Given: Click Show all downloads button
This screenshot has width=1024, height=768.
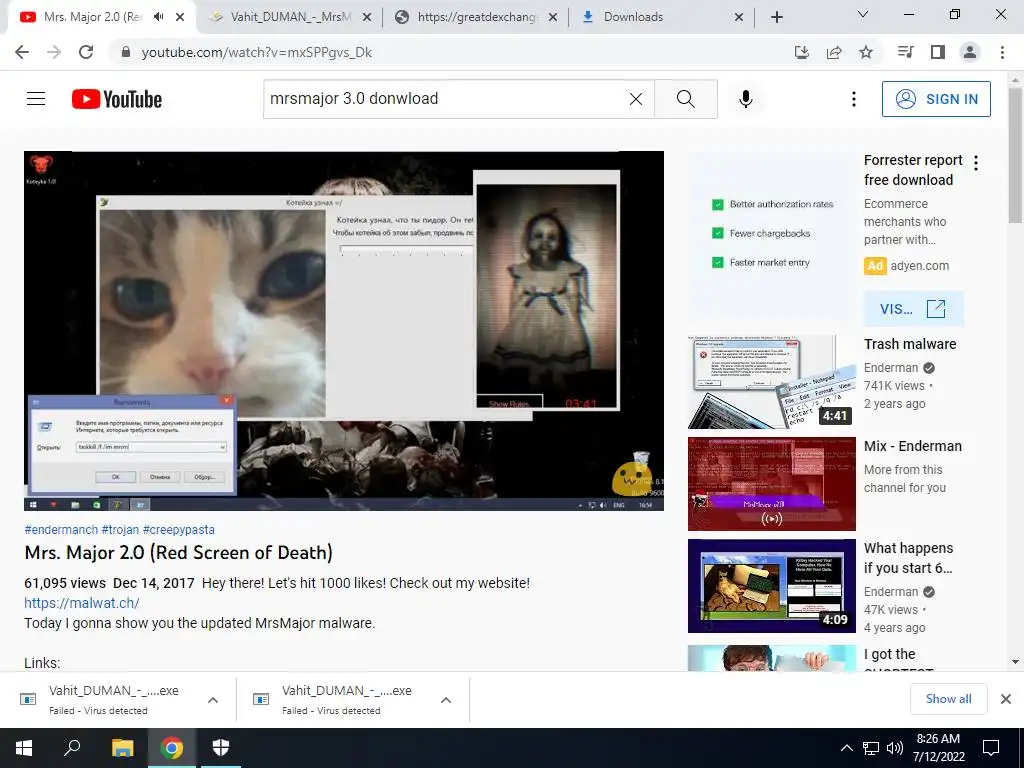Looking at the screenshot, I should [x=948, y=699].
